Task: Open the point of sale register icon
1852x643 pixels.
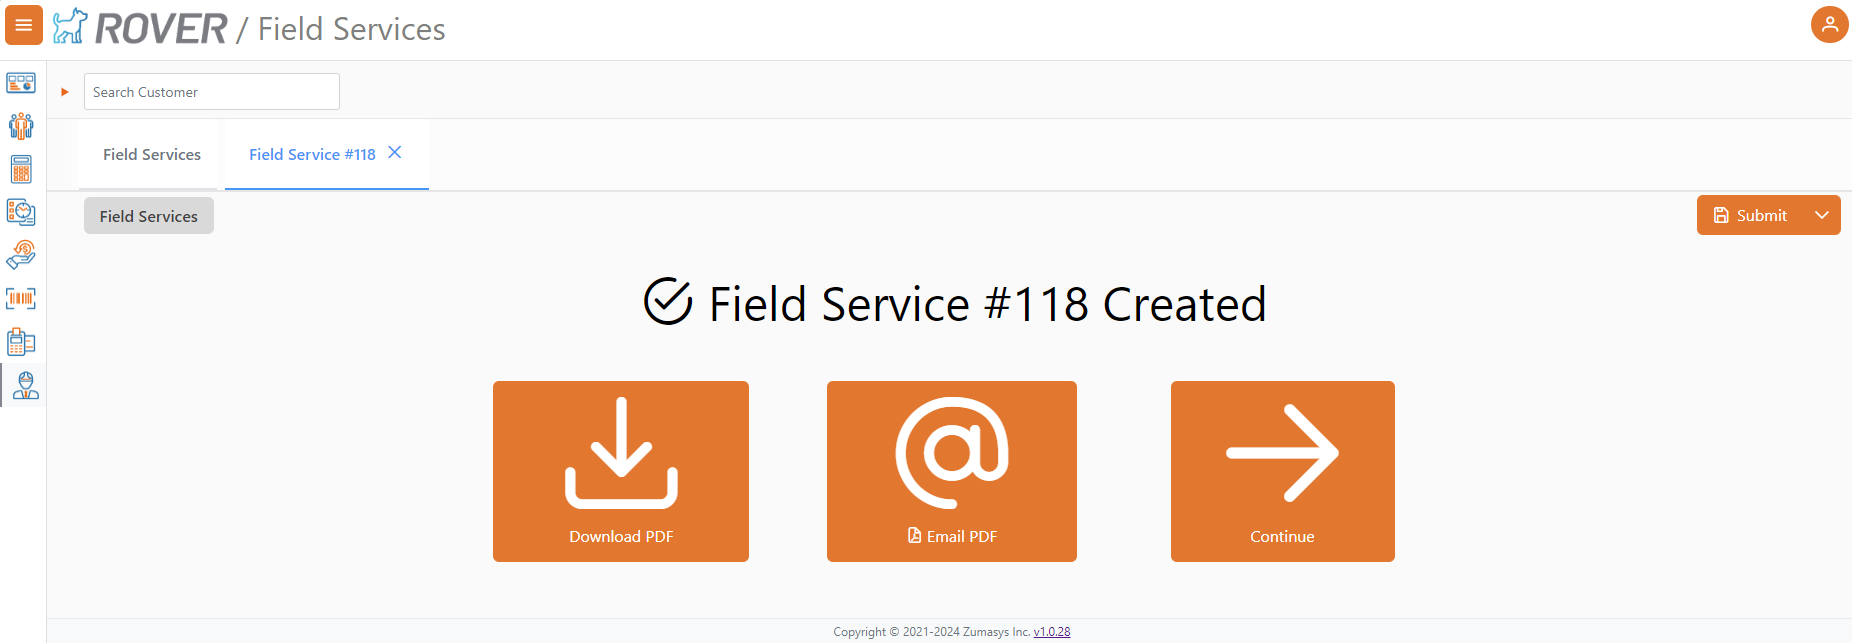Action: click(21, 342)
